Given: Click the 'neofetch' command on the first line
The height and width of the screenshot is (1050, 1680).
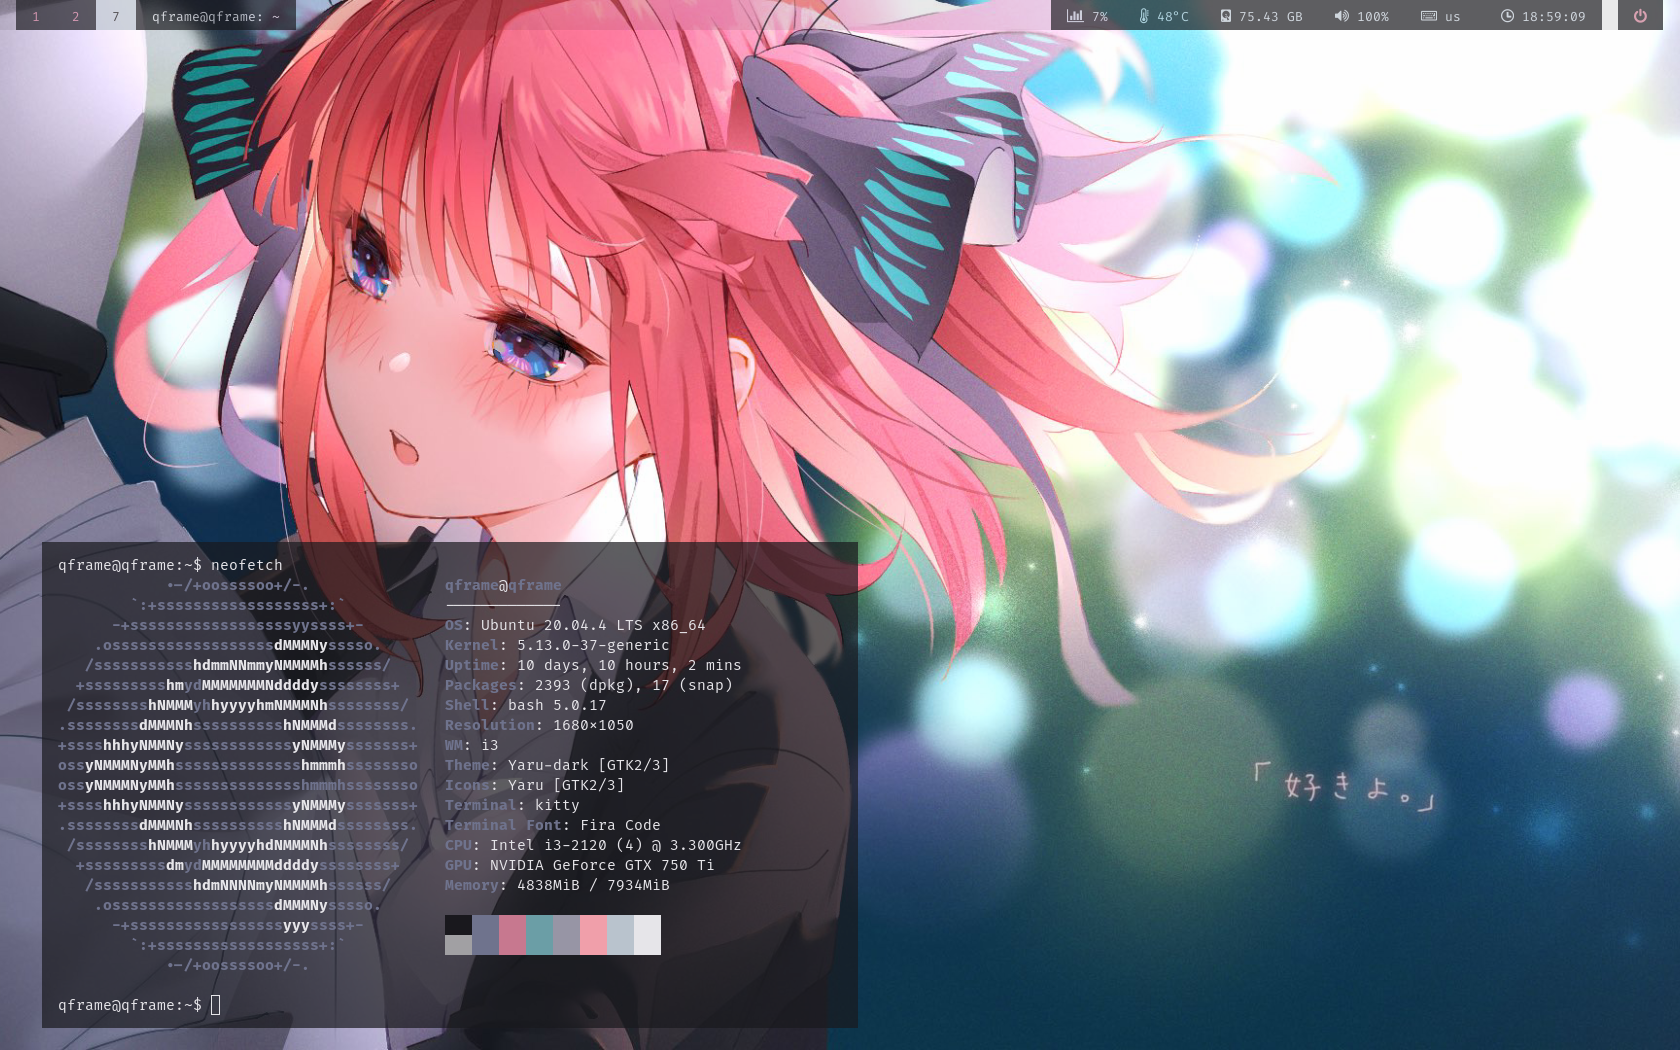Looking at the screenshot, I should 246,565.
